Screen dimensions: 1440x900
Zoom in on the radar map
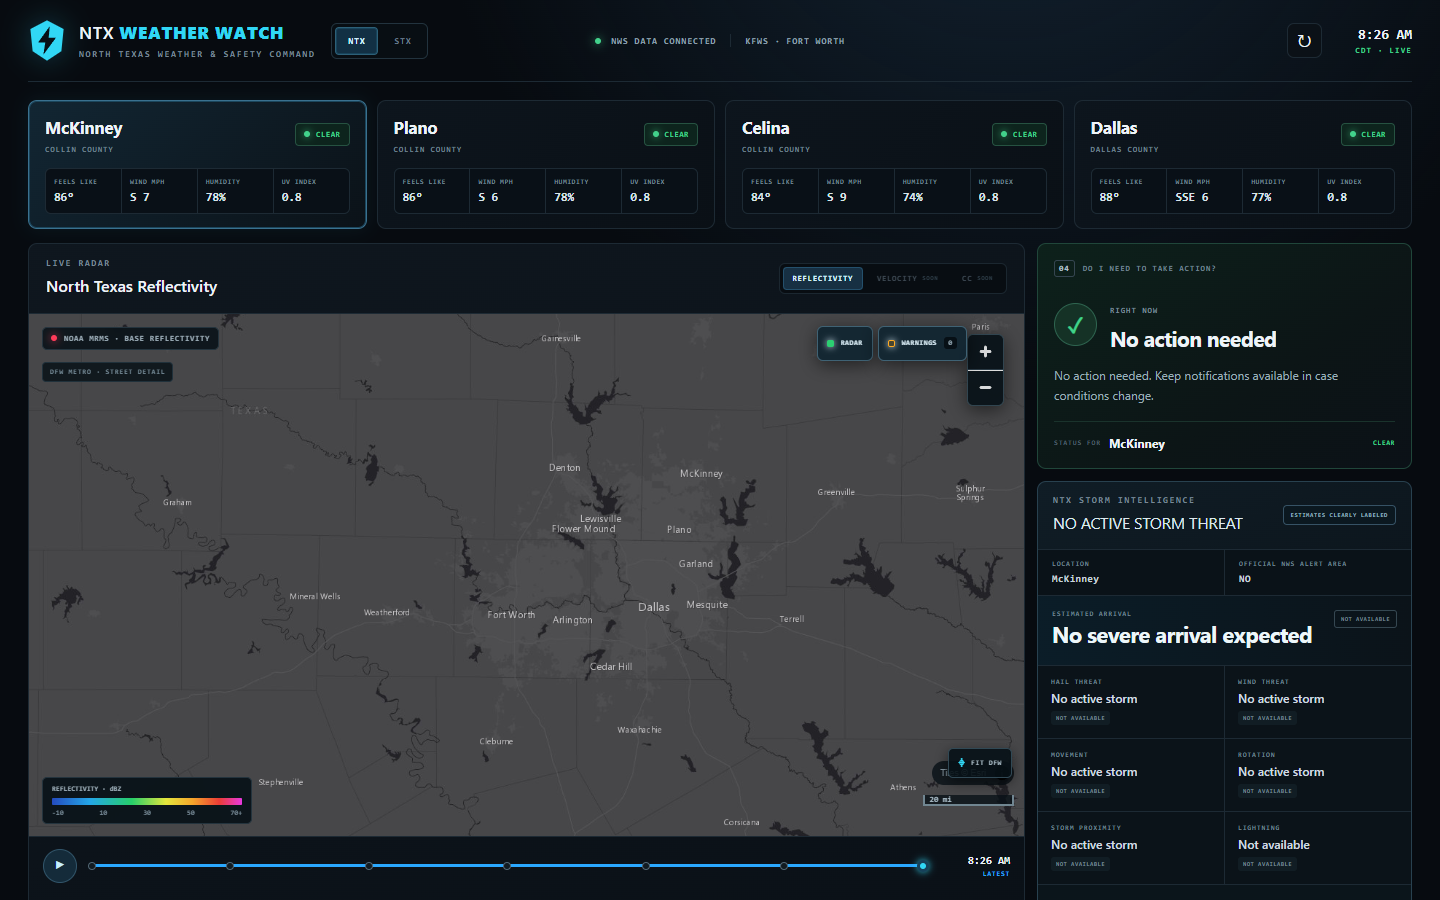pos(985,352)
